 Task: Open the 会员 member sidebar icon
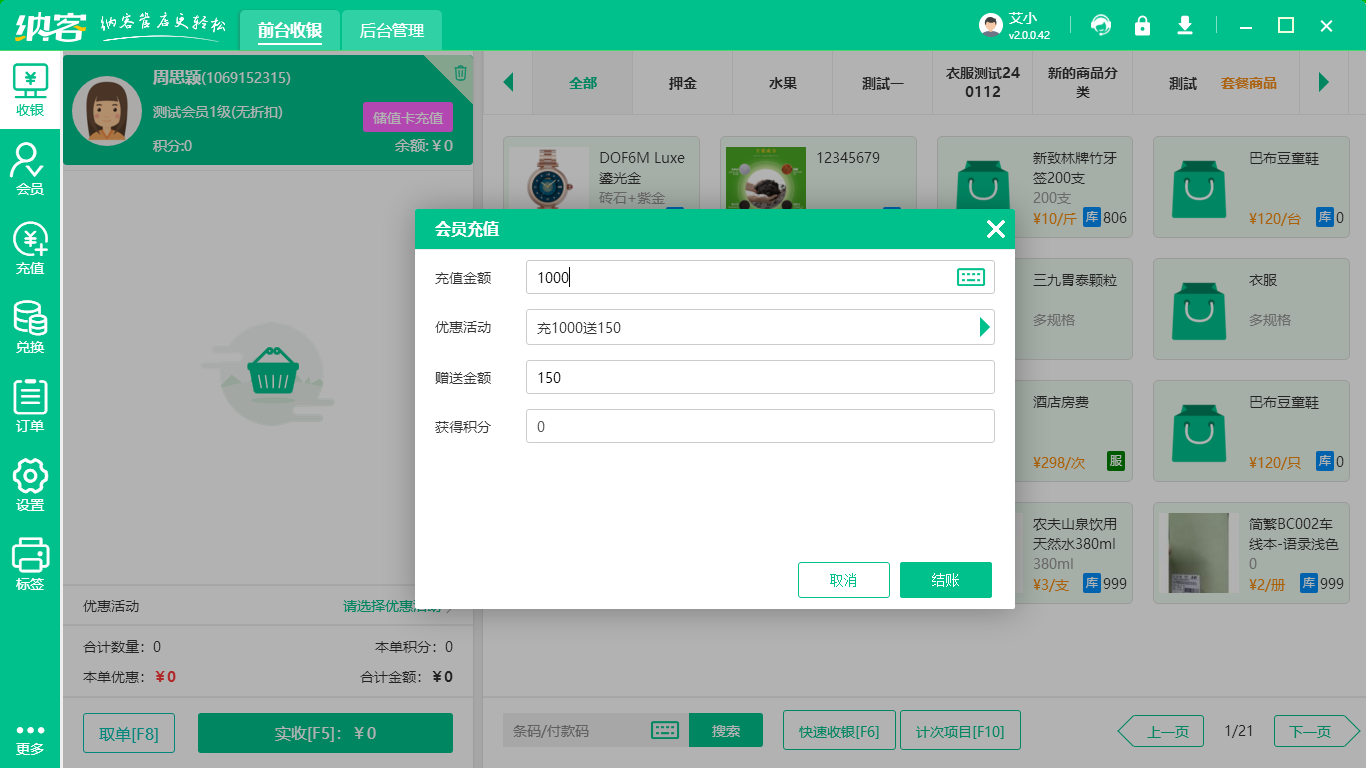(x=30, y=168)
